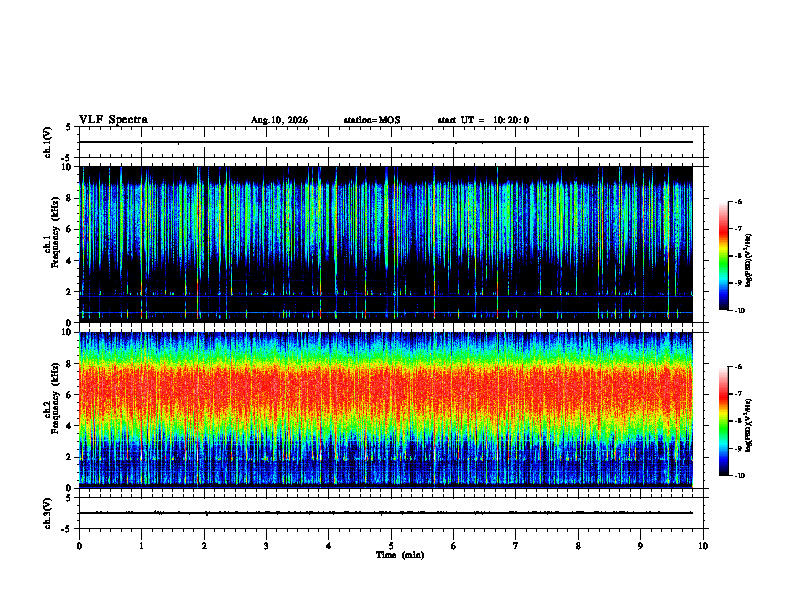Click the "ch.3(V)" waveform axis label
792x612 pixels.
pyautogui.click(x=47, y=513)
